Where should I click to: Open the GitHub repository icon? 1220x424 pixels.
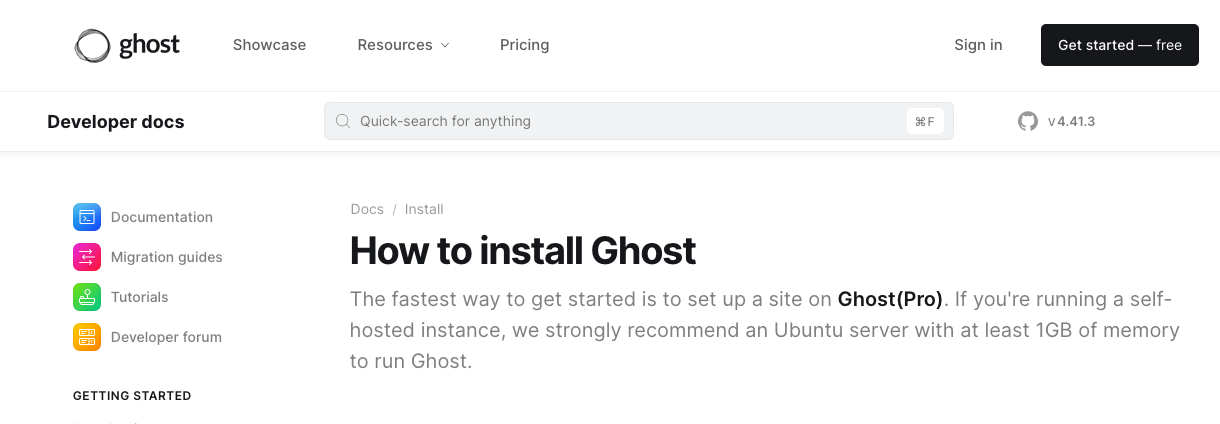coord(1028,122)
